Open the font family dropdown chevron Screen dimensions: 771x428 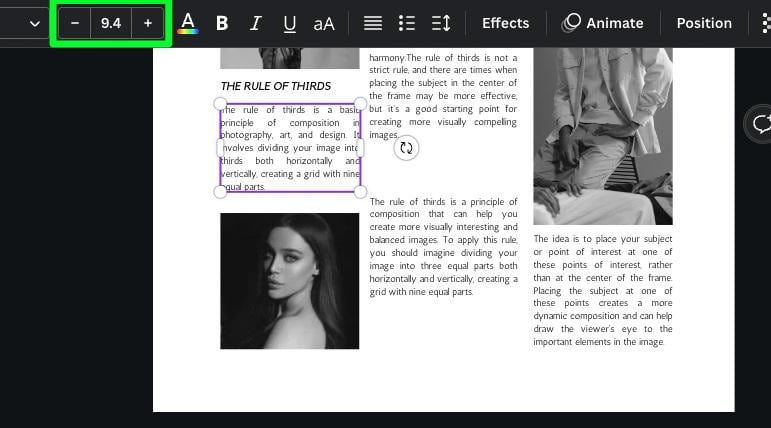click(x=35, y=23)
